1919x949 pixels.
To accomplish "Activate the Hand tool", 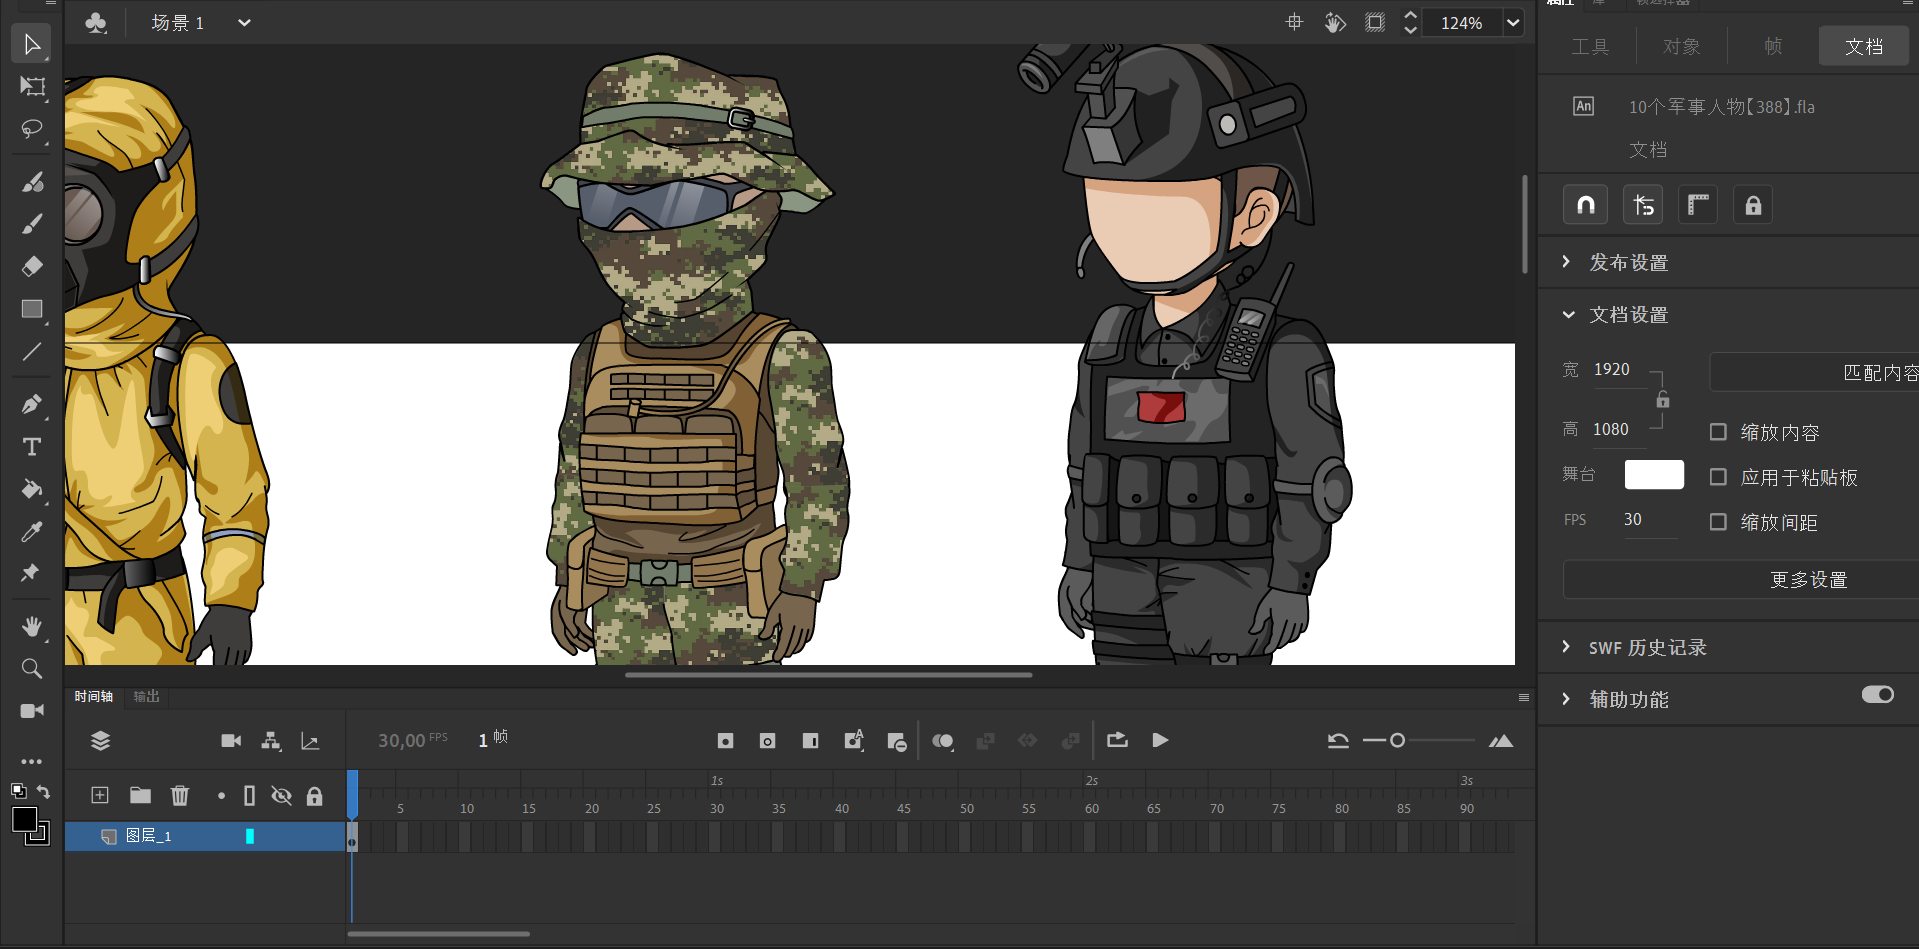I will [x=32, y=627].
